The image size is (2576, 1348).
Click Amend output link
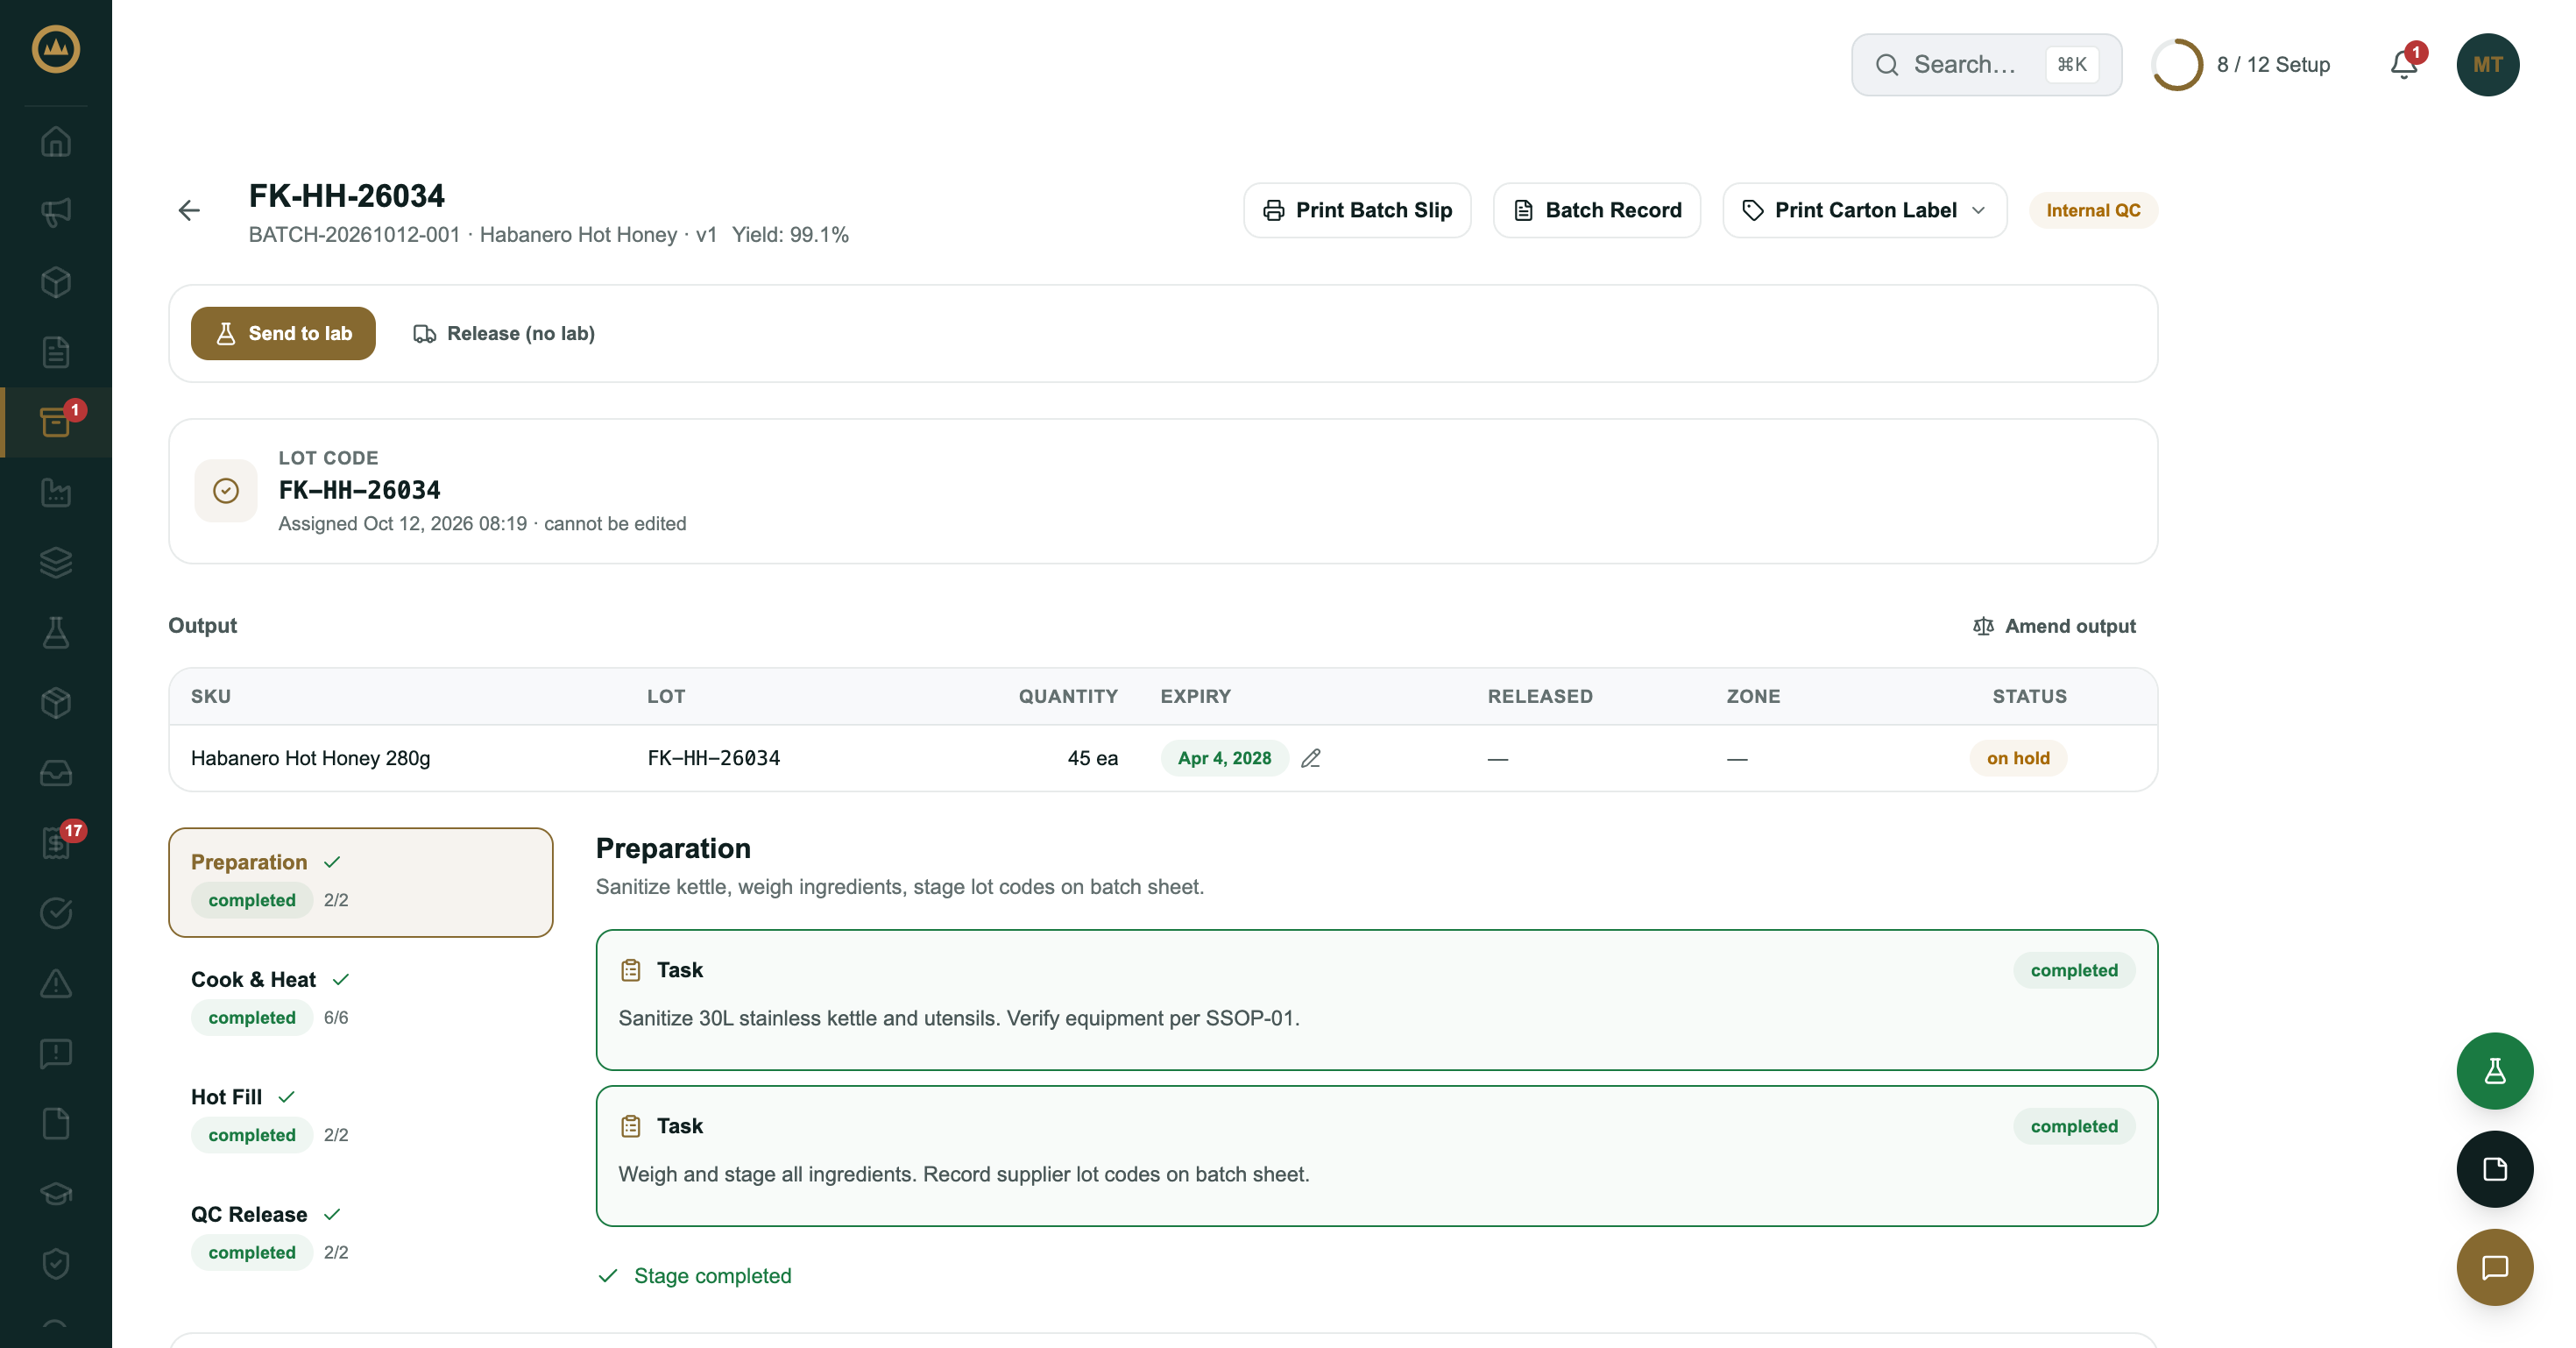tap(2054, 626)
